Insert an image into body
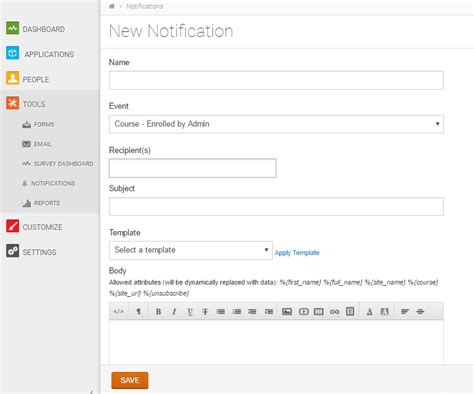Screen dimensions: 474x394 point(287,312)
